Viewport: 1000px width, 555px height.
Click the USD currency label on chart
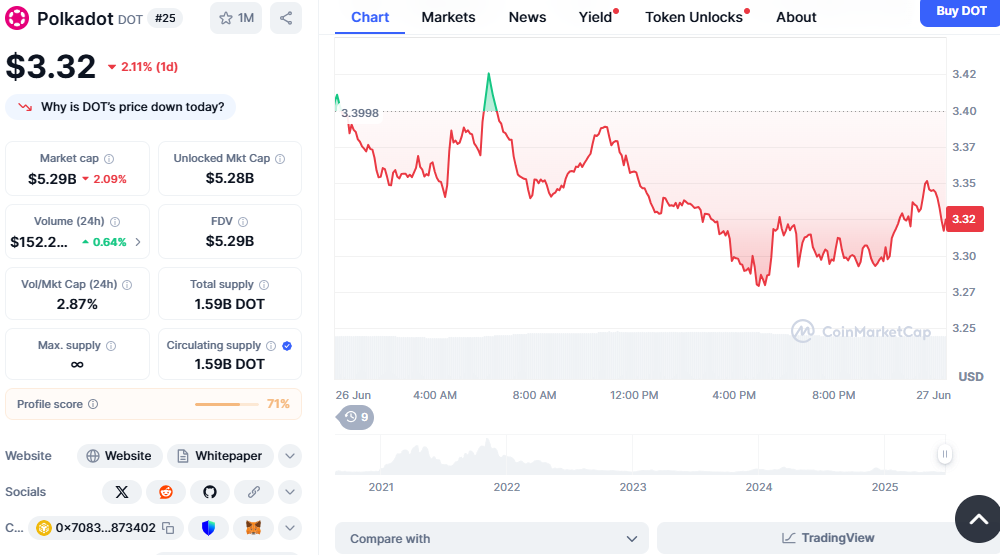point(971,377)
